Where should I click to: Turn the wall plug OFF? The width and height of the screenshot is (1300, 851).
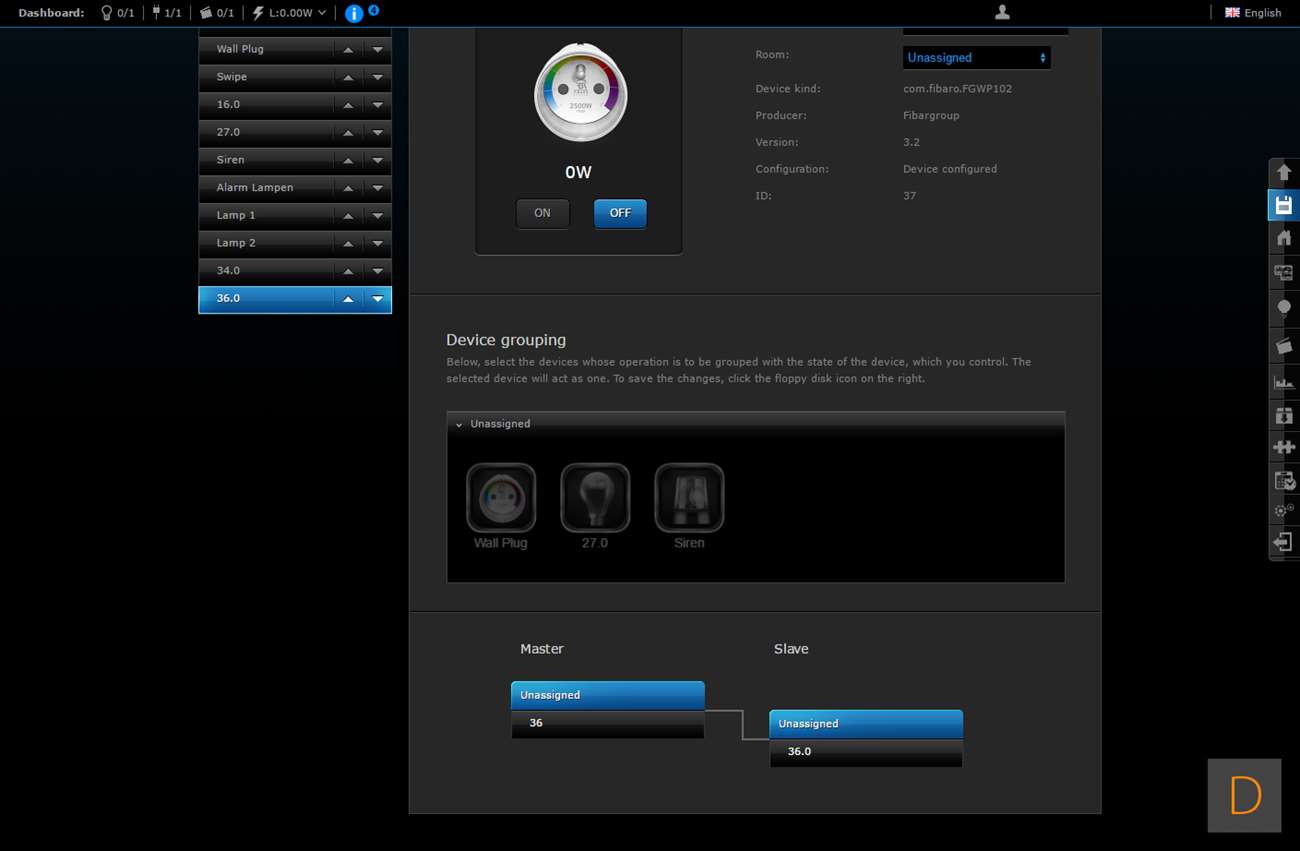pyautogui.click(x=620, y=213)
